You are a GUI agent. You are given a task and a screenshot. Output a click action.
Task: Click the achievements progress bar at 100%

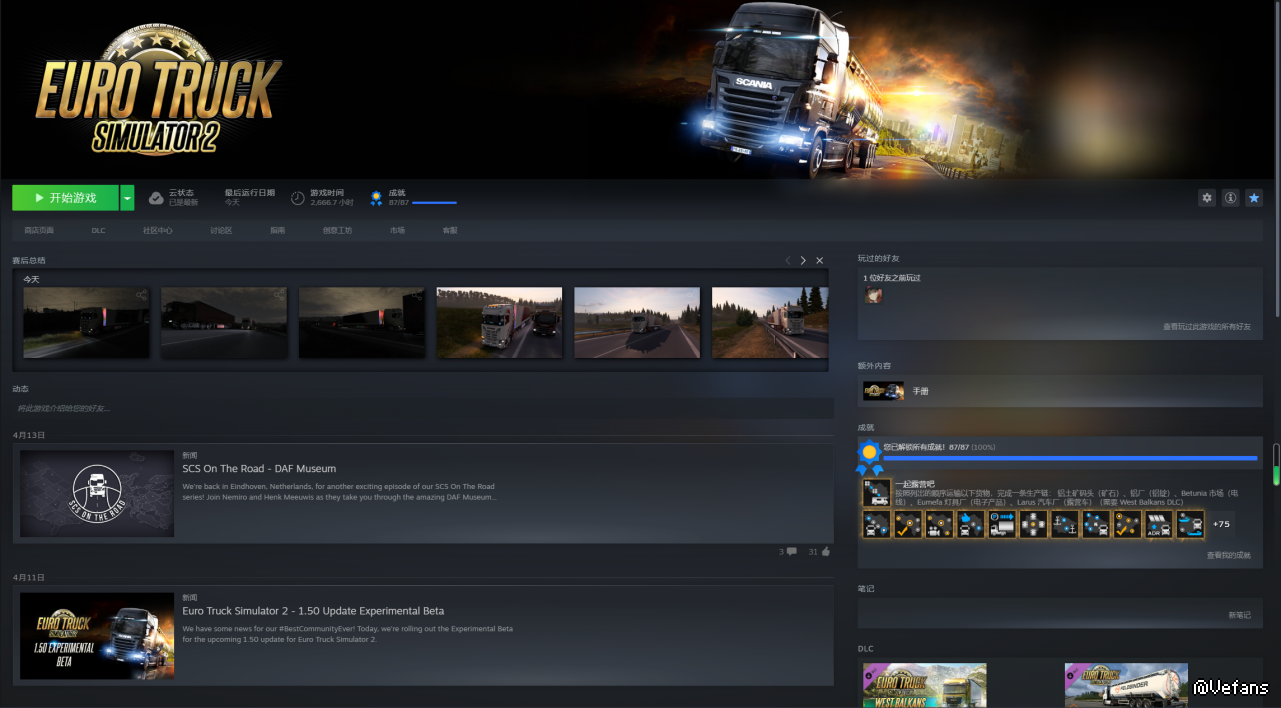[1069, 458]
